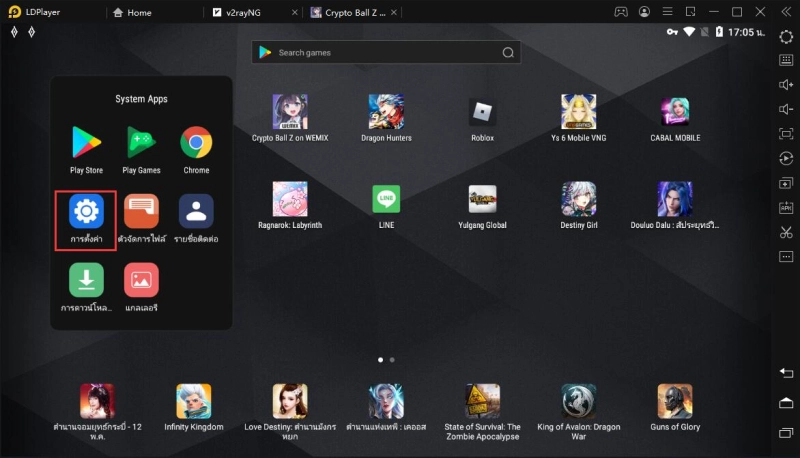This screenshot has width=800, height=458.
Task: Open the gamepad controller settings
Action: [x=621, y=12]
